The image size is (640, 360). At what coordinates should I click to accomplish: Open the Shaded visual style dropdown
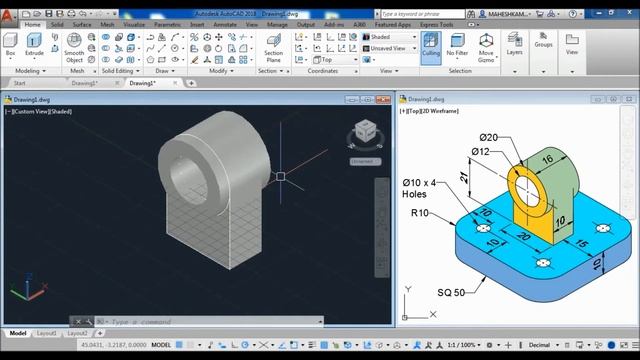coord(389,37)
